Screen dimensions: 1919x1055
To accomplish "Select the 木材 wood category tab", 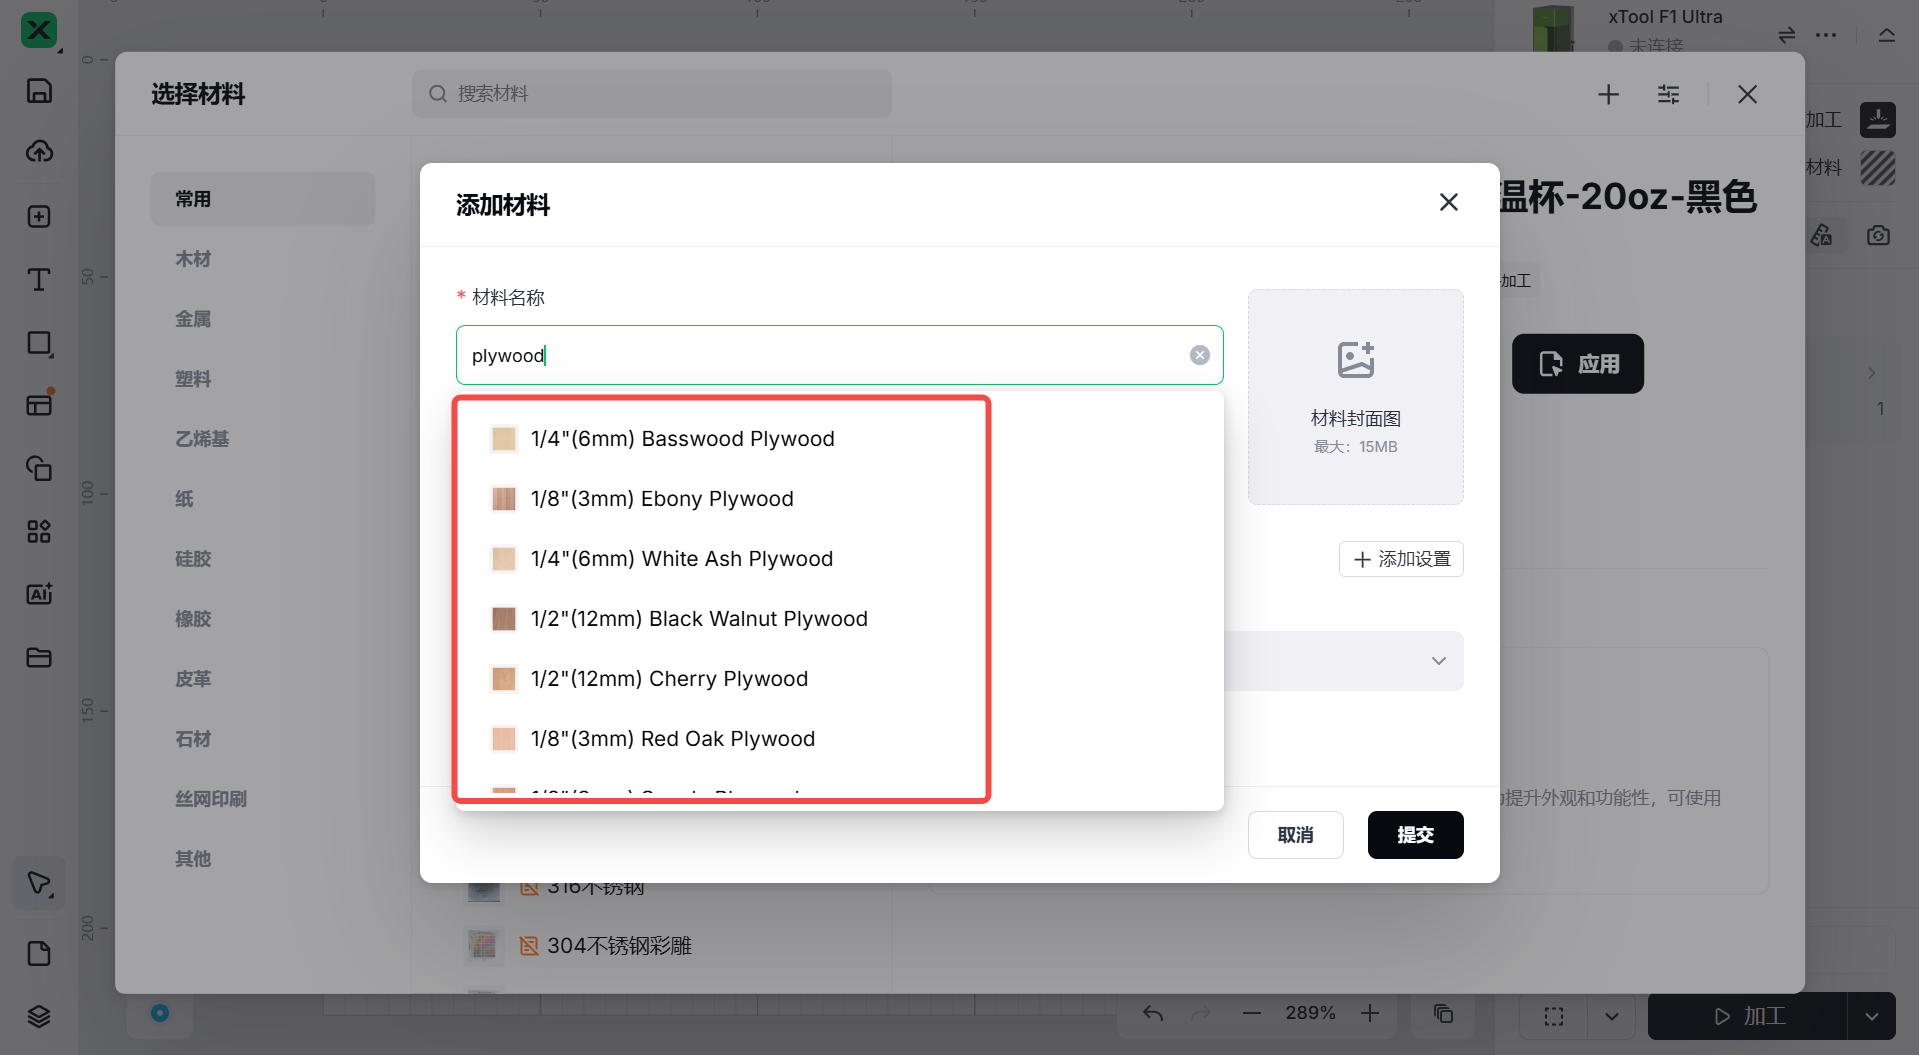I will click(193, 259).
